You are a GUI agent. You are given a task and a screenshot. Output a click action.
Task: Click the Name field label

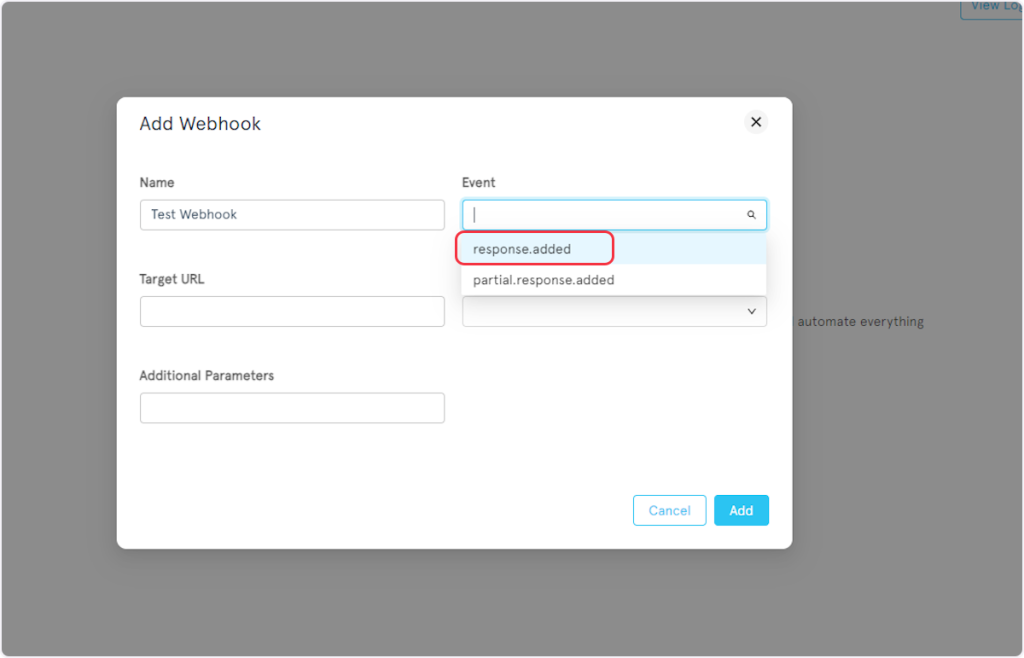[x=157, y=183]
